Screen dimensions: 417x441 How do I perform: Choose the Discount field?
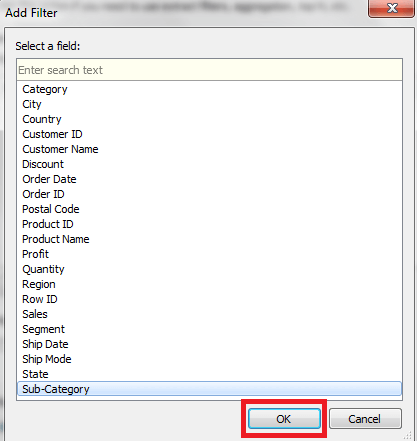(x=43, y=164)
